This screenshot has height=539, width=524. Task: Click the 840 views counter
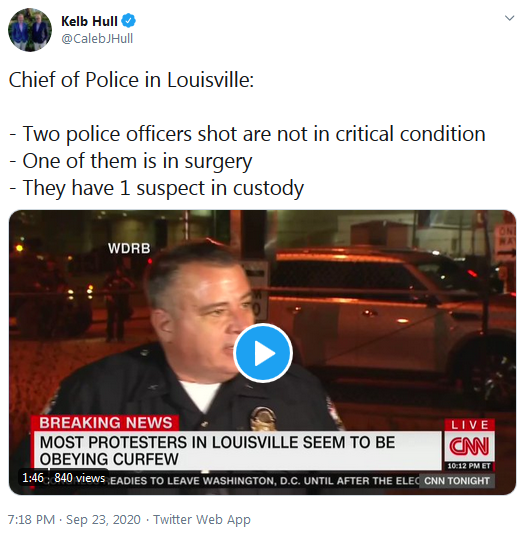point(80,478)
